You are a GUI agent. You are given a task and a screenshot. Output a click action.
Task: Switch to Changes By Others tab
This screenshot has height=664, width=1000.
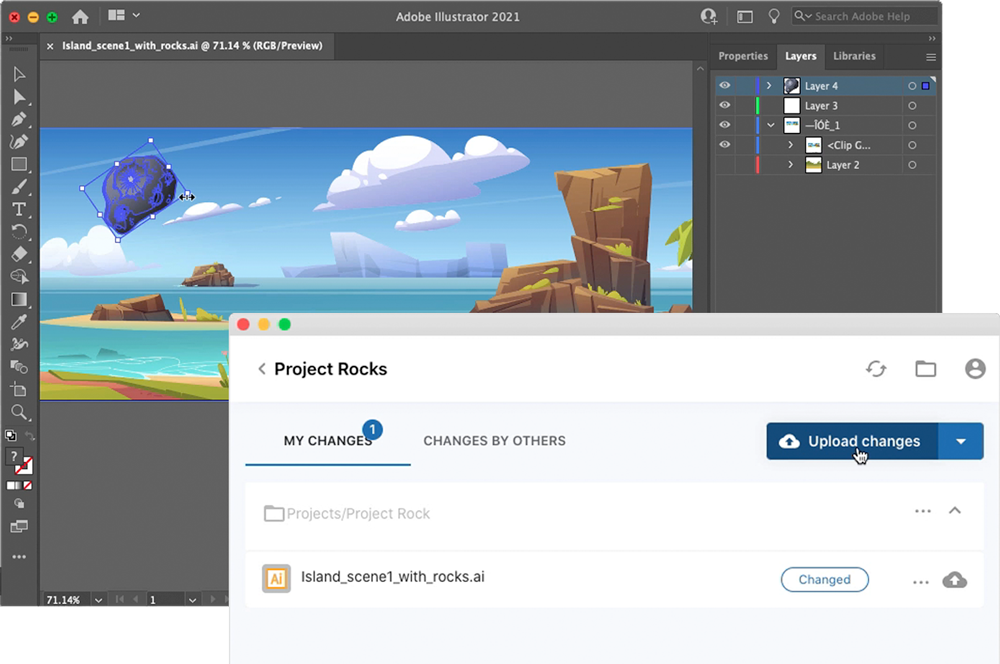(x=494, y=441)
